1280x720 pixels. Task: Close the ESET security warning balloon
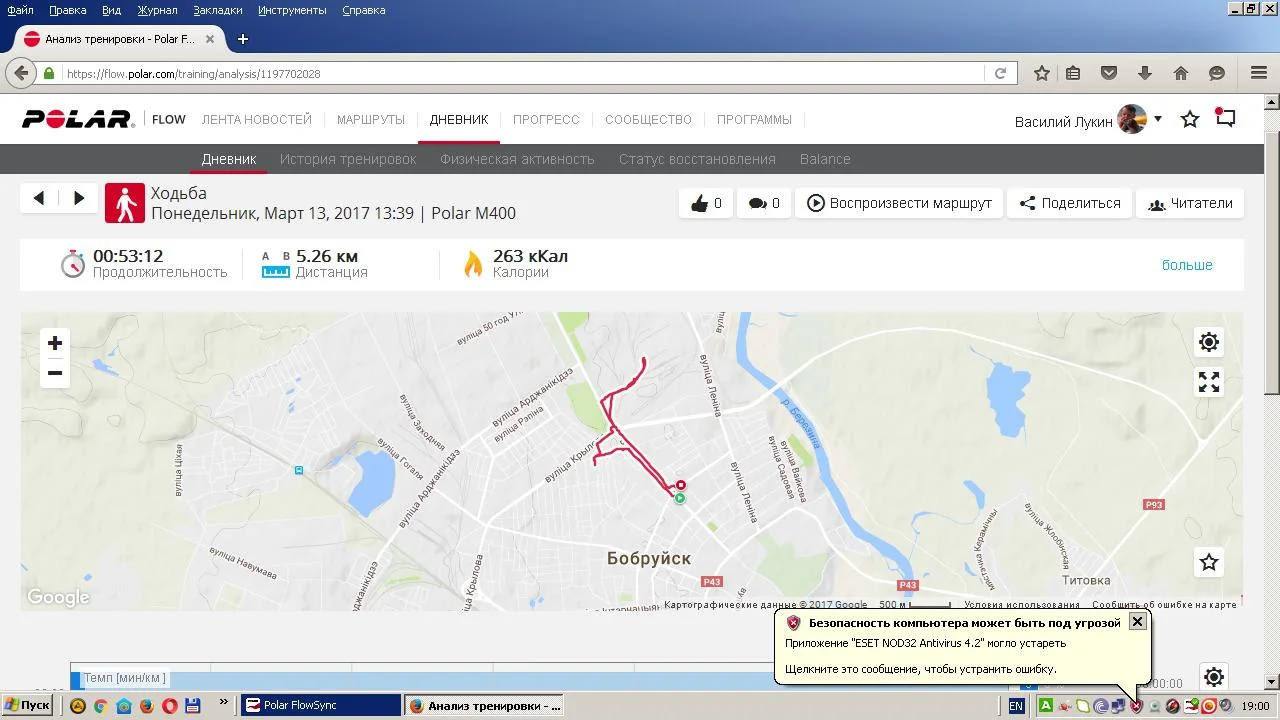click(x=1137, y=622)
